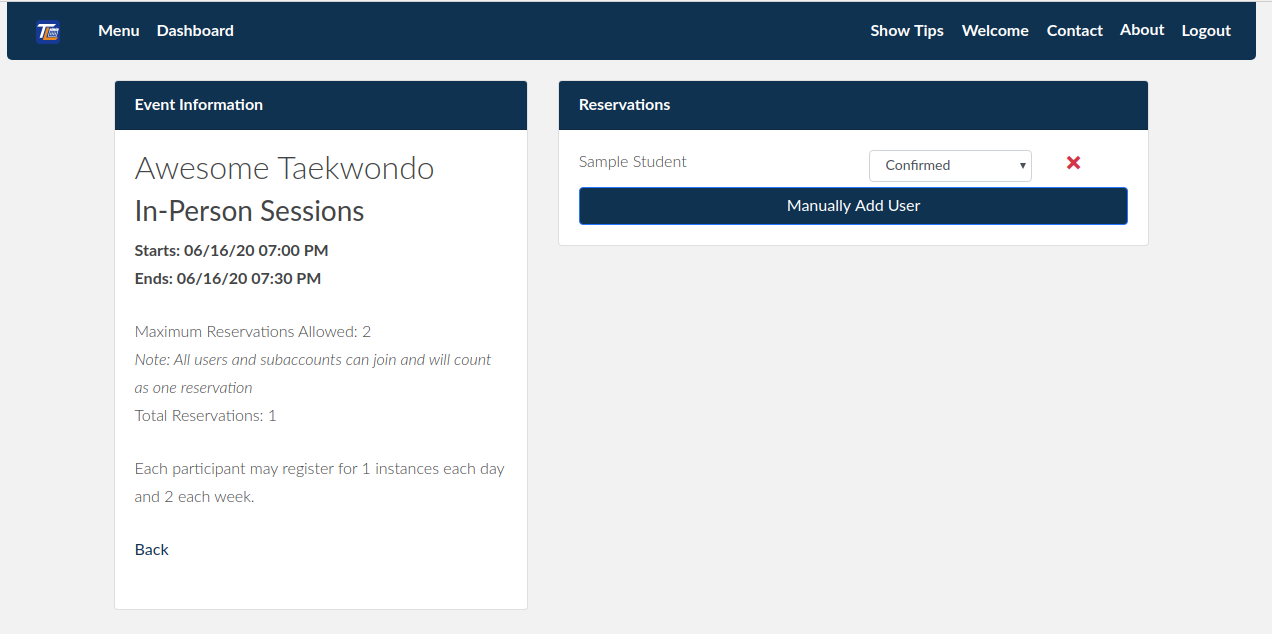
Task: Click the Event Information panel header
Action: click(198, 104)
